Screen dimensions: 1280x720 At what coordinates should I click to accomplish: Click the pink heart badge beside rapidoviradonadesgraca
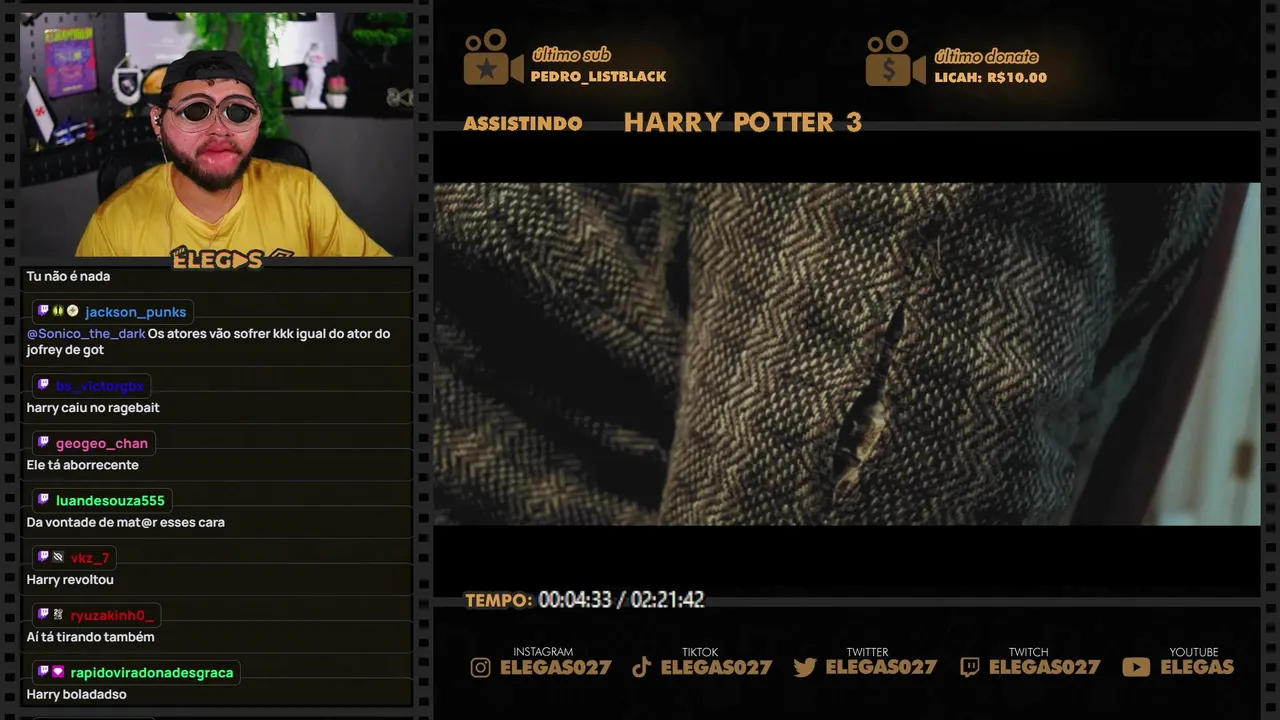58,672
